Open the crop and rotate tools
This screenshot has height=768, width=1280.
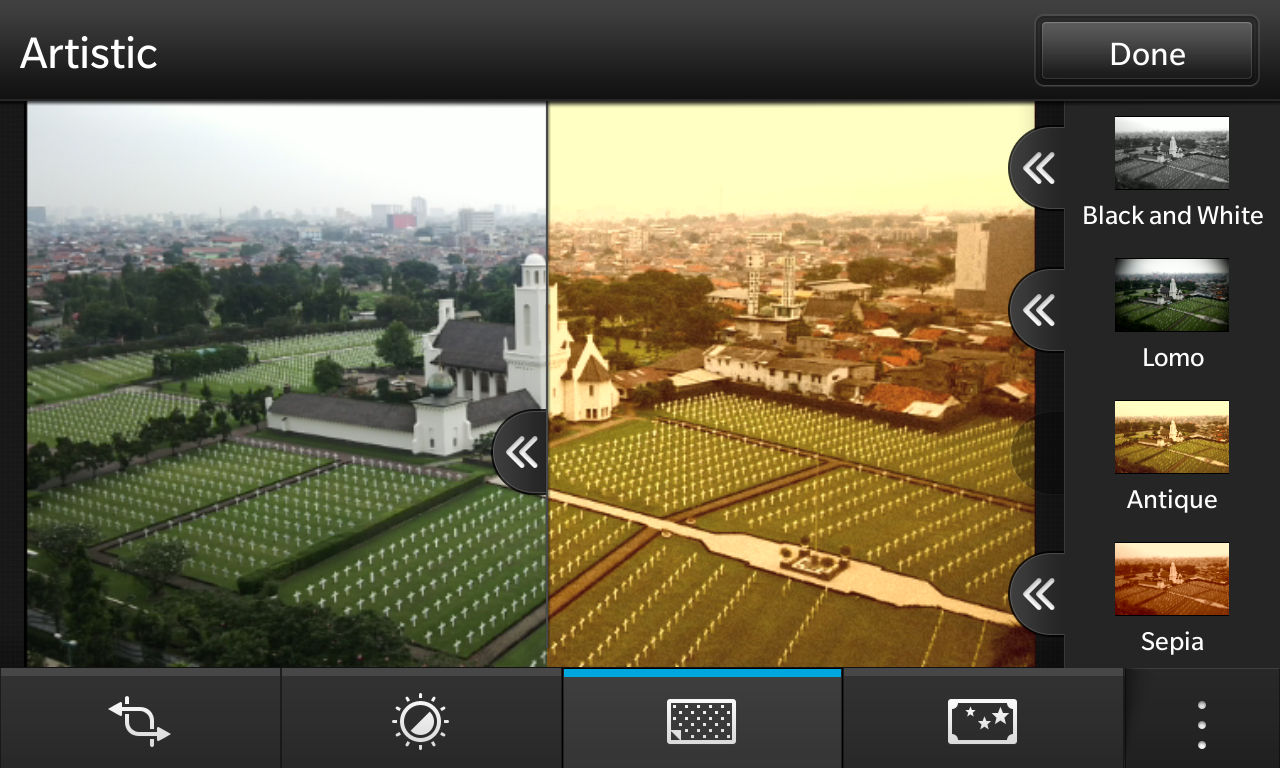(140, 720)
